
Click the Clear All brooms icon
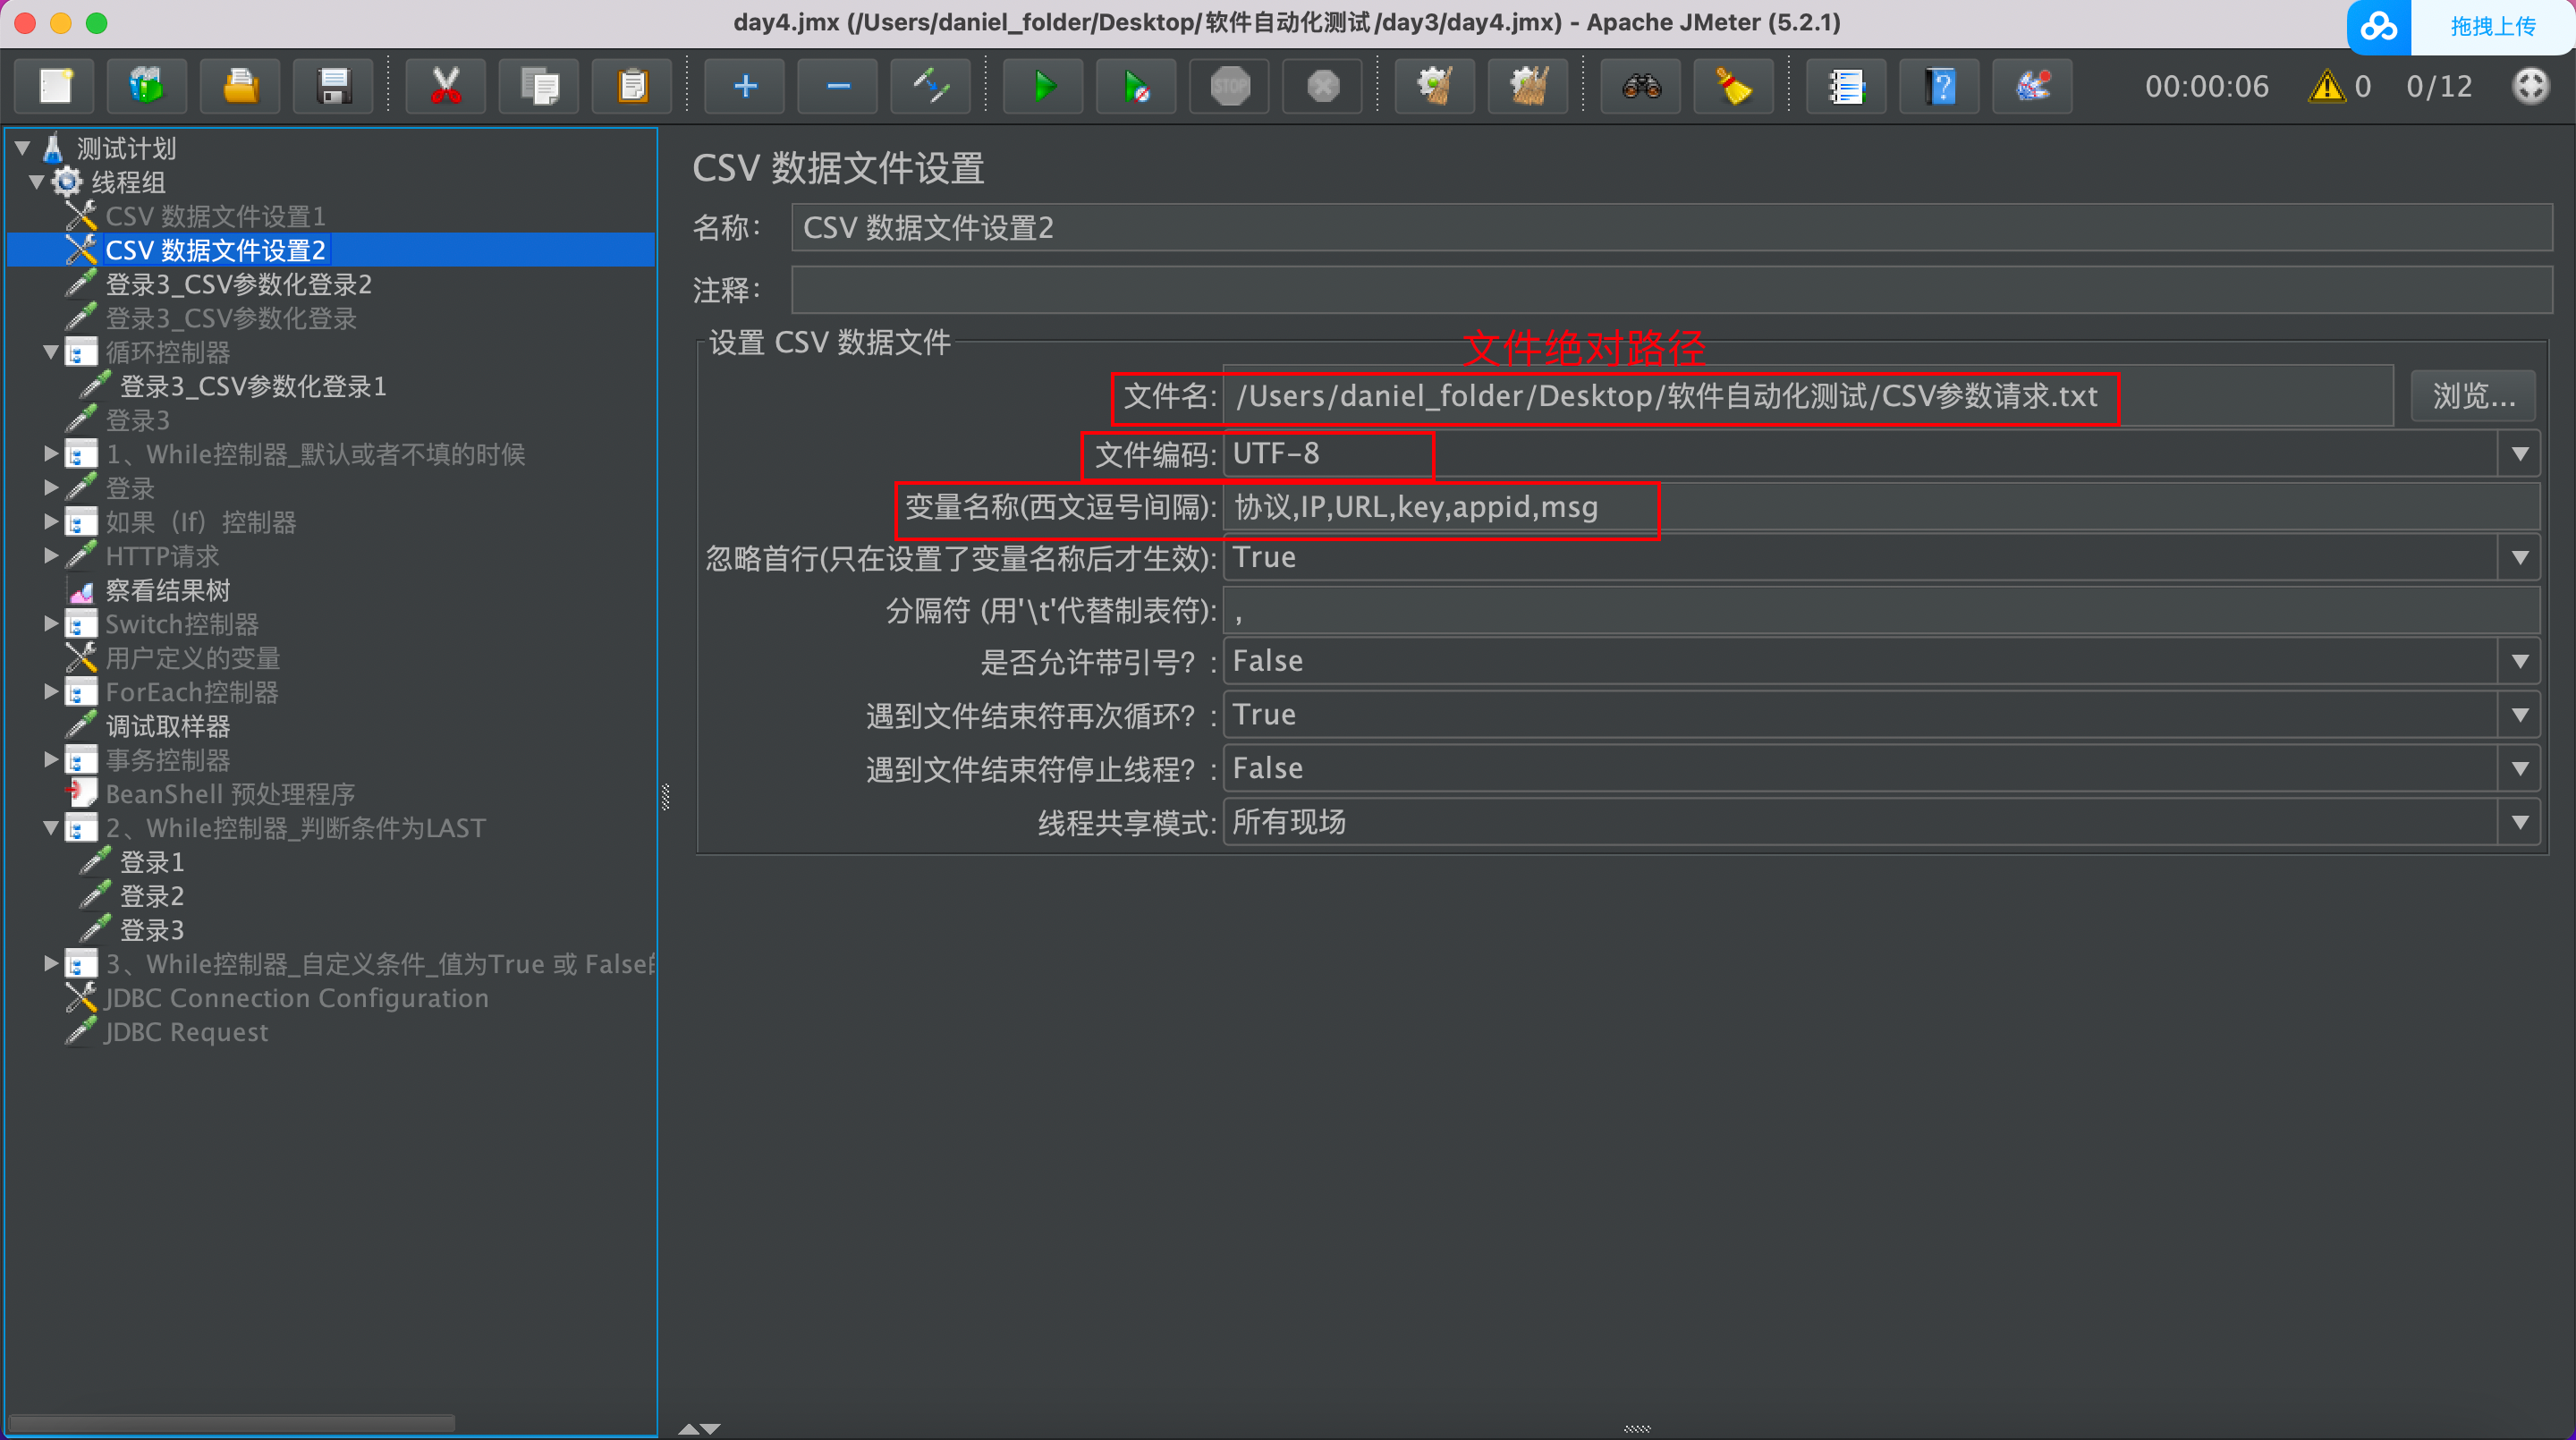click(1528, 87)
